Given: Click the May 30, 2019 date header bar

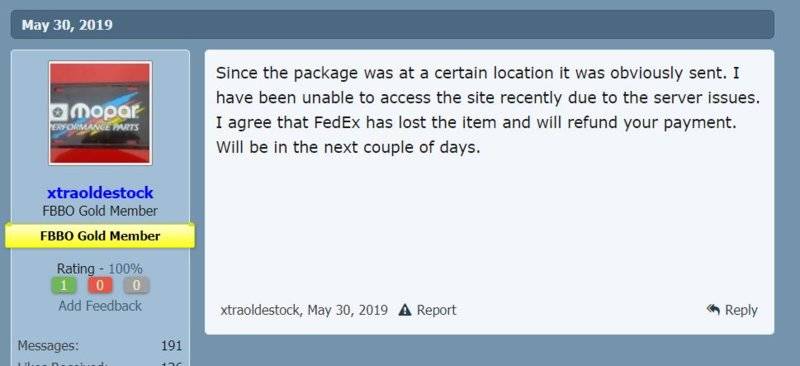Looking at the screenshot, I should [x=392, y=25].
